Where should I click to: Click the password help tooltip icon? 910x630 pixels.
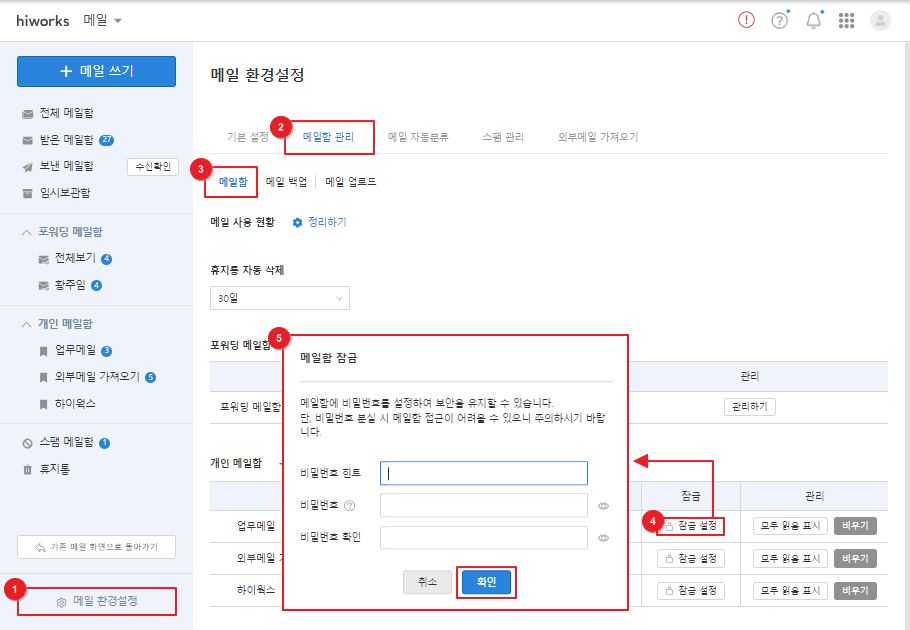tap(349, 506)
